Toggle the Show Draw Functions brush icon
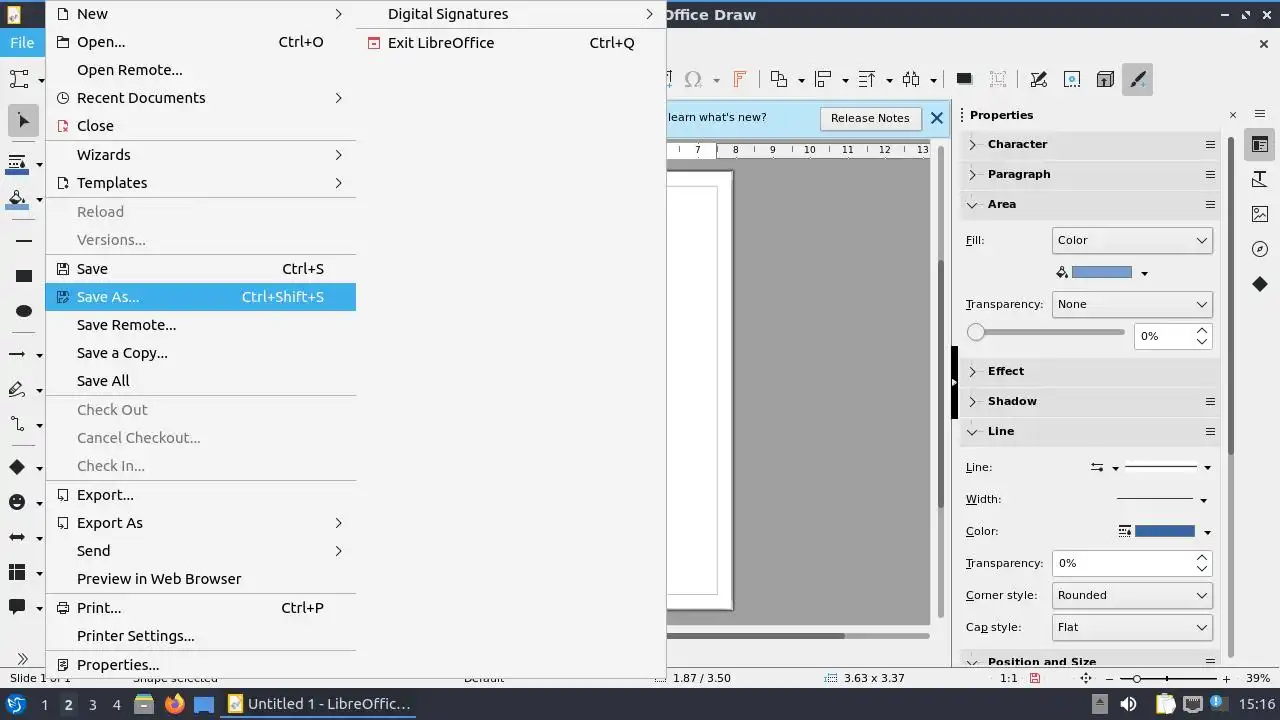 pos(1138,79)
